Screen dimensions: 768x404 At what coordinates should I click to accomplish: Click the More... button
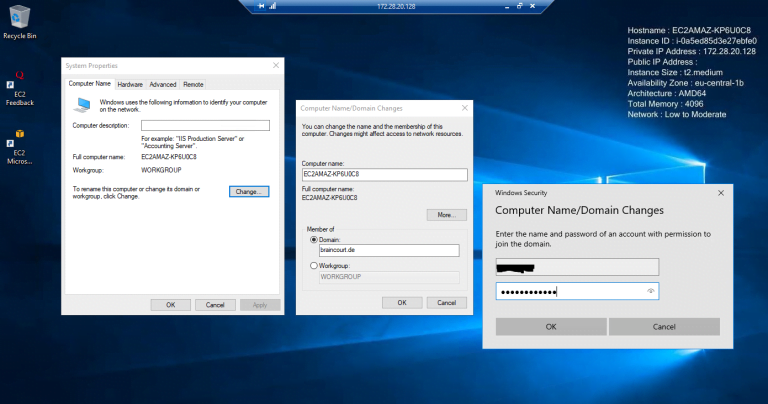pos(446,215)
